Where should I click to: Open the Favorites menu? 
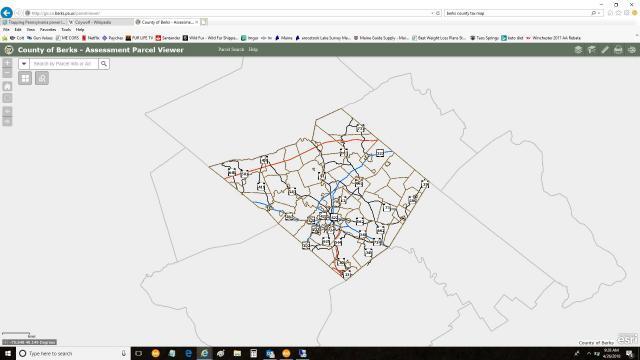point(48,30)
